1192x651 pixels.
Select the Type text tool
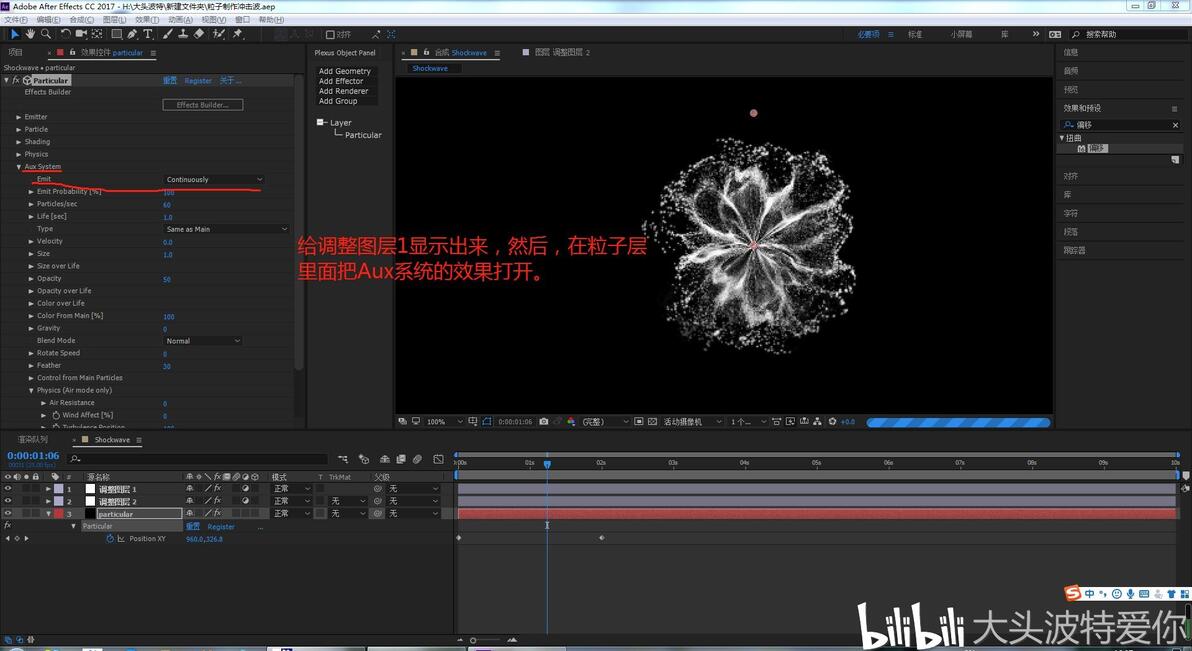(147, 34)
